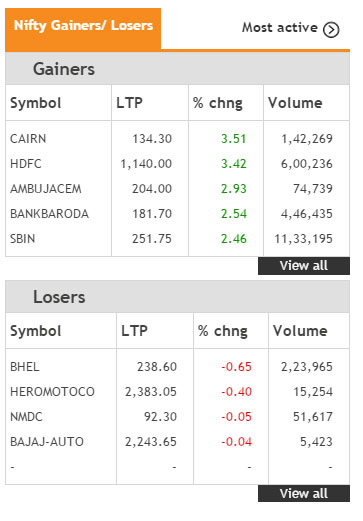Click the Gainers section heading
363x521 pixels.
[64, 69]
